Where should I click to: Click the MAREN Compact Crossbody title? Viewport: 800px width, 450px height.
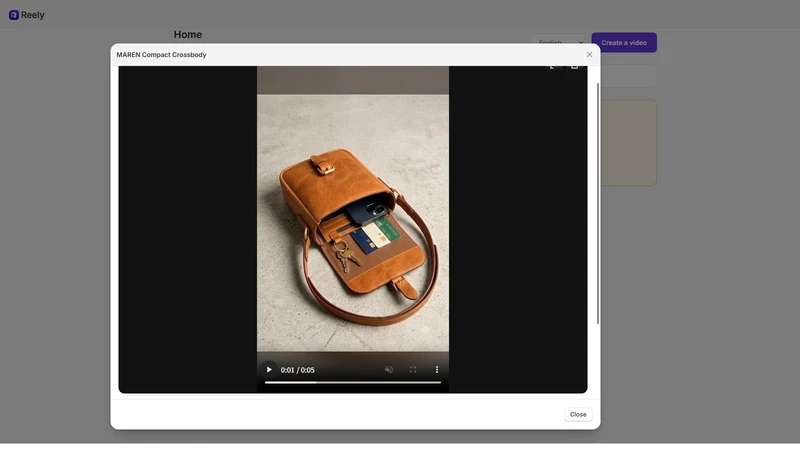161,55
